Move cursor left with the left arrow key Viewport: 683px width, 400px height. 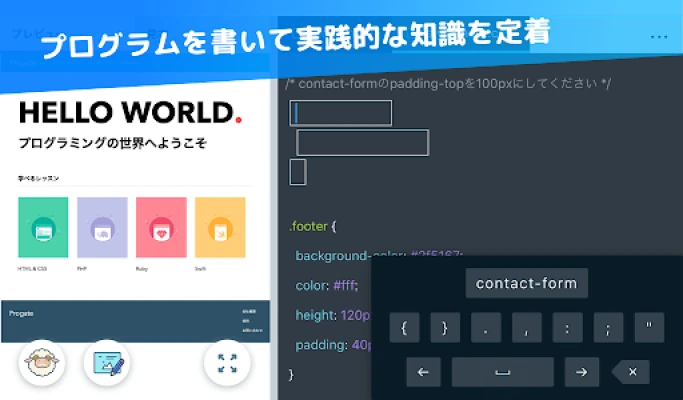tap(423, 372)
